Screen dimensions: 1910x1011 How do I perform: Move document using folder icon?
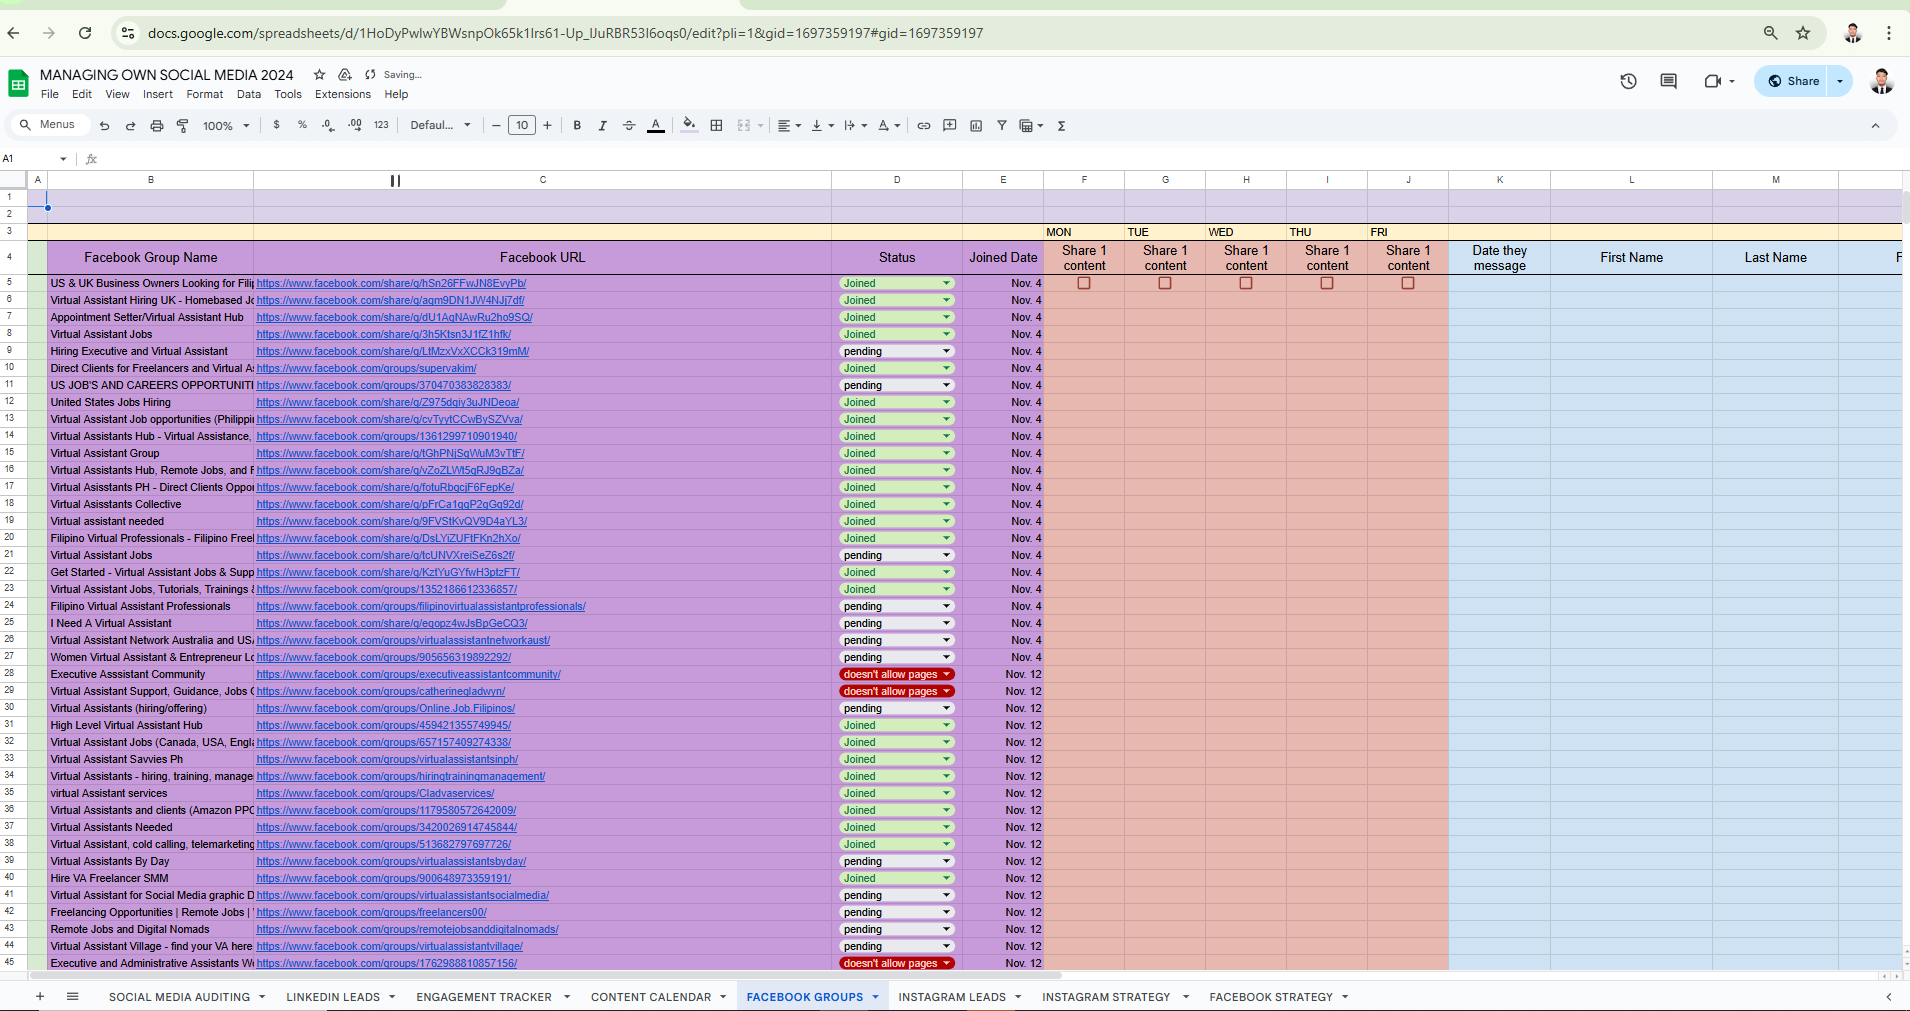345,75
